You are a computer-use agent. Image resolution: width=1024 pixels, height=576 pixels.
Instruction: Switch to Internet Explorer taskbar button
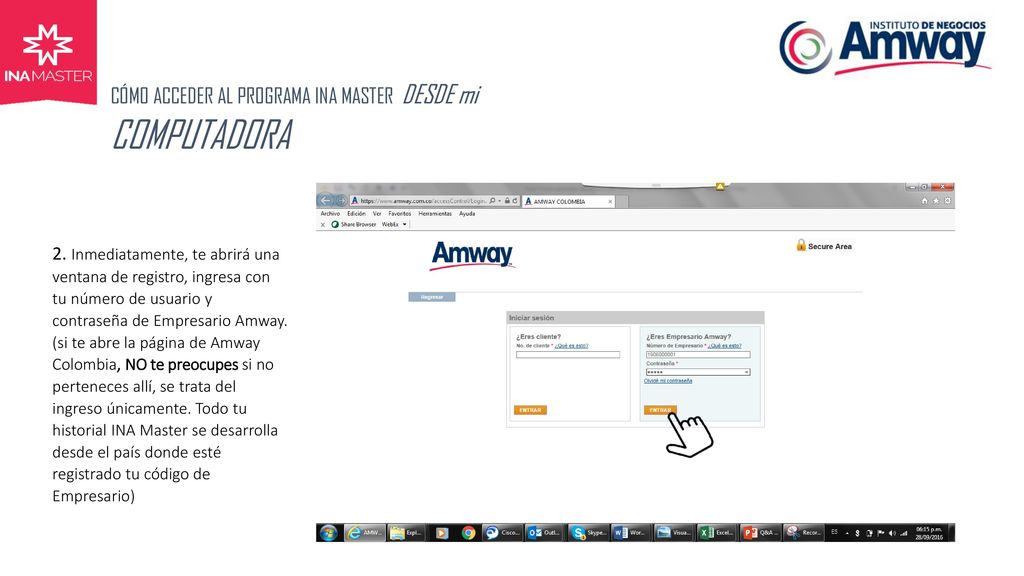point(365,533)
